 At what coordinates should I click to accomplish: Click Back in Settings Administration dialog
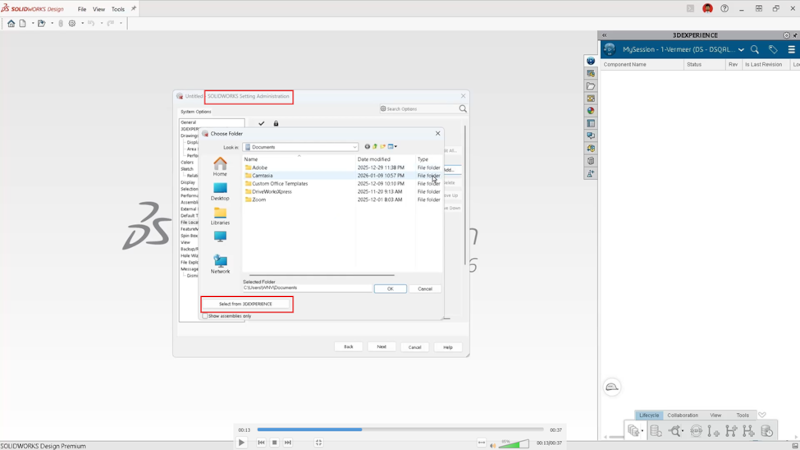click(348, 347)
